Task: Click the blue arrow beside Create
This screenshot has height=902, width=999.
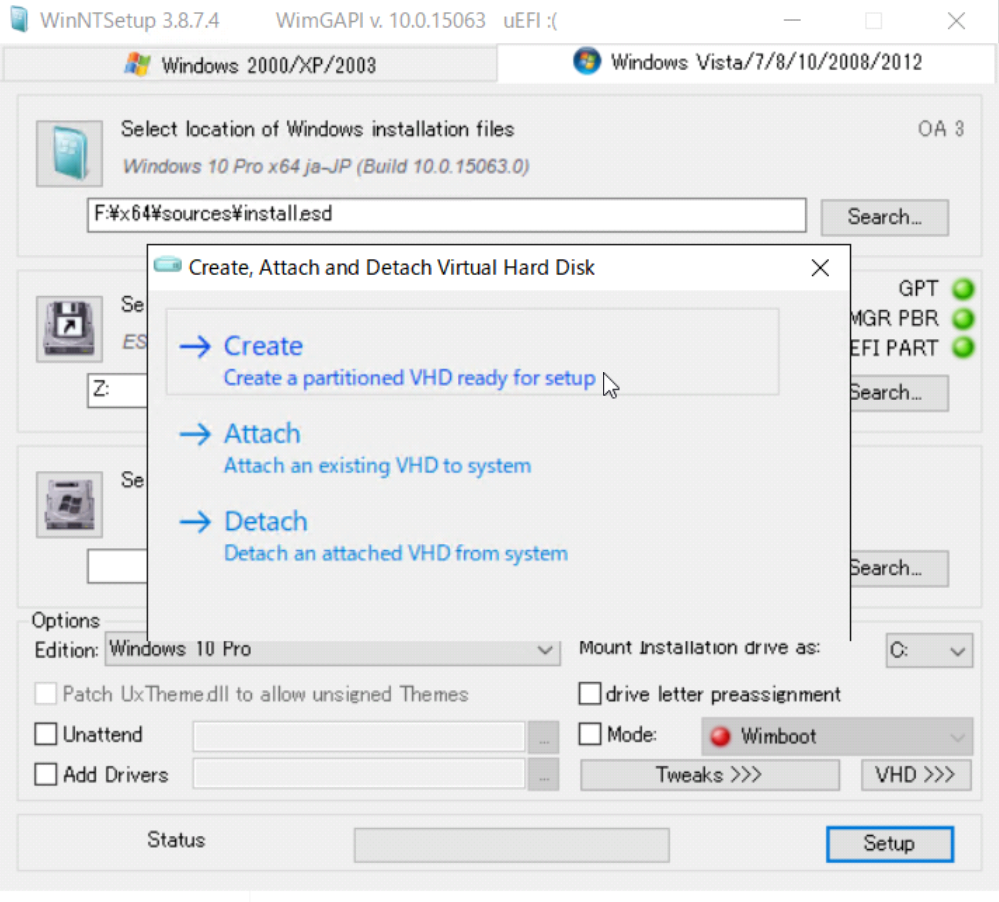Action: [195, 347]
